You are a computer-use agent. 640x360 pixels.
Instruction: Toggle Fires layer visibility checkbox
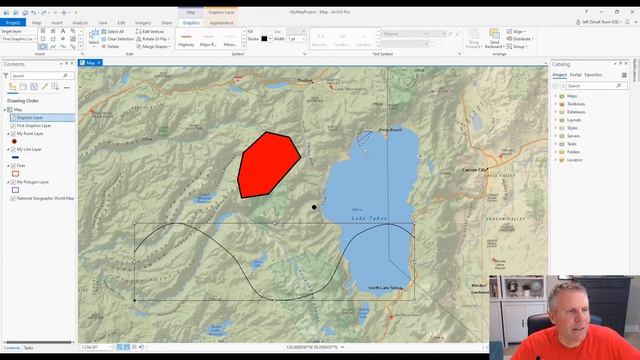(x=13, y=166)
